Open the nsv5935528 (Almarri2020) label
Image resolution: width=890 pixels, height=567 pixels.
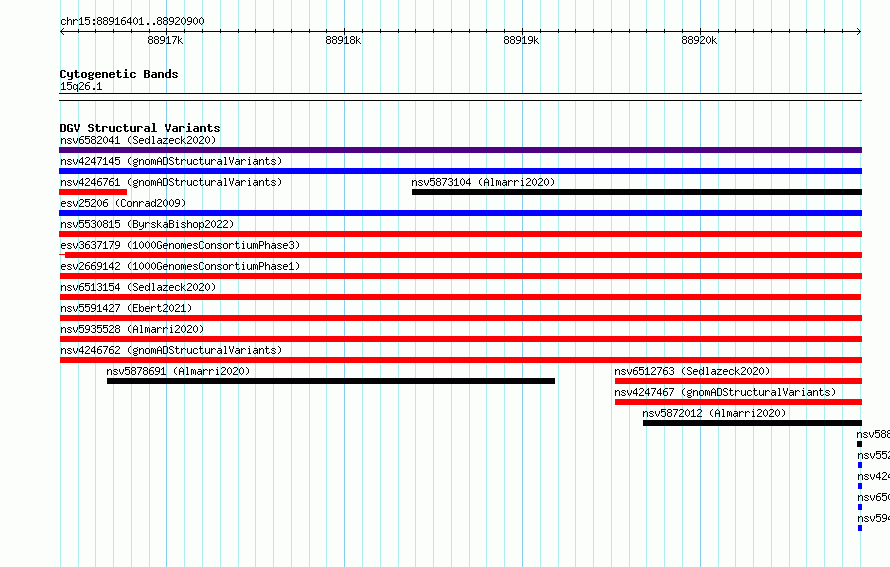pyautogui.click(x=132, y=329)
